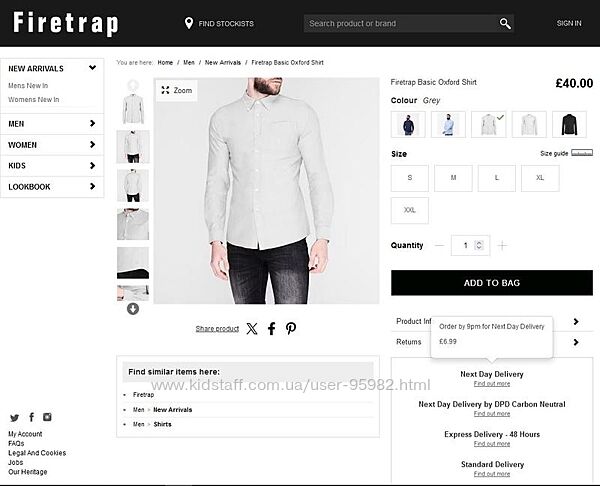Open the Instagram icon in the footer
Screen dimensions: 600x486
click(x=47, y=417)
